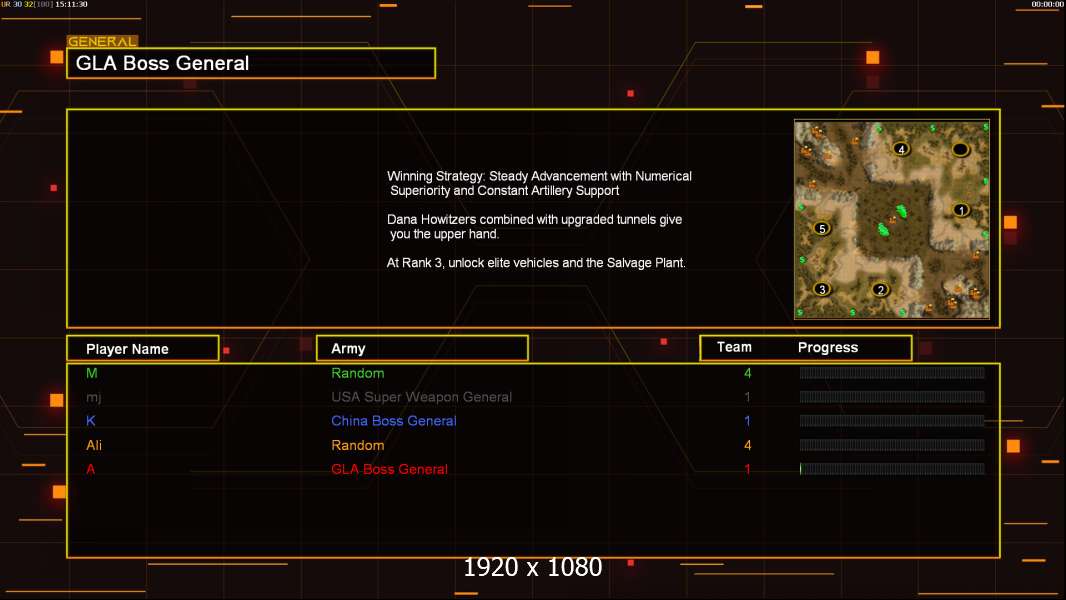Click team number 1 in K's row
Screen dimensions: 1066x600
(747, 421)
